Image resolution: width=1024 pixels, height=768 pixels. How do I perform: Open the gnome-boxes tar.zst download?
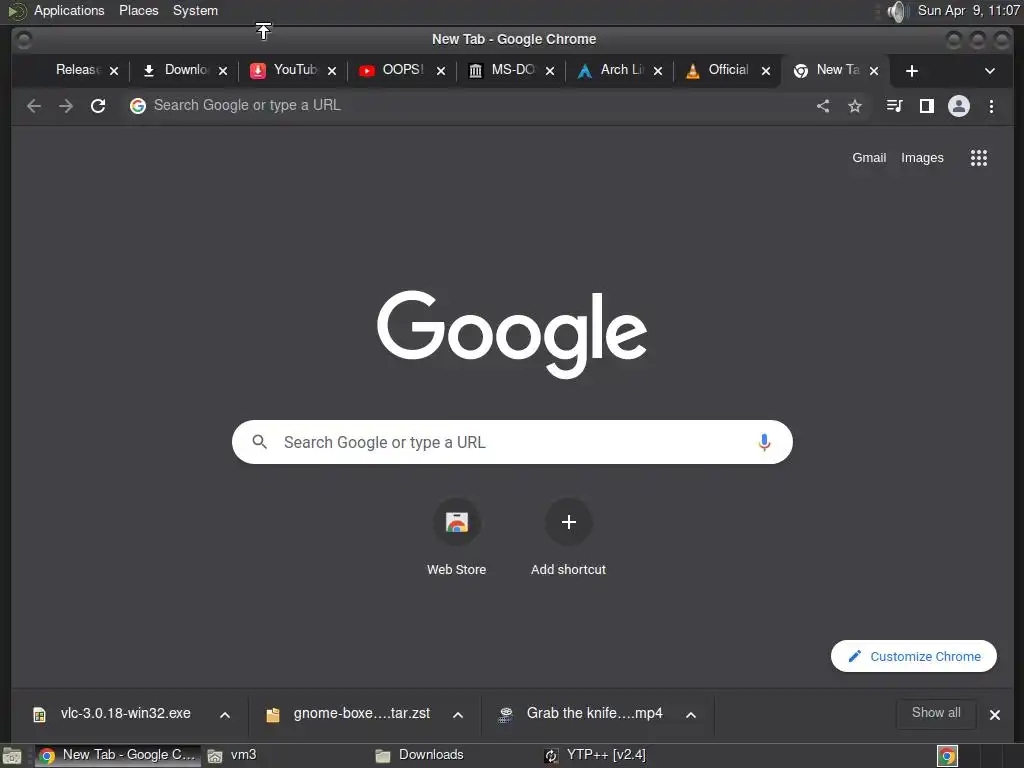pos(350,714)
